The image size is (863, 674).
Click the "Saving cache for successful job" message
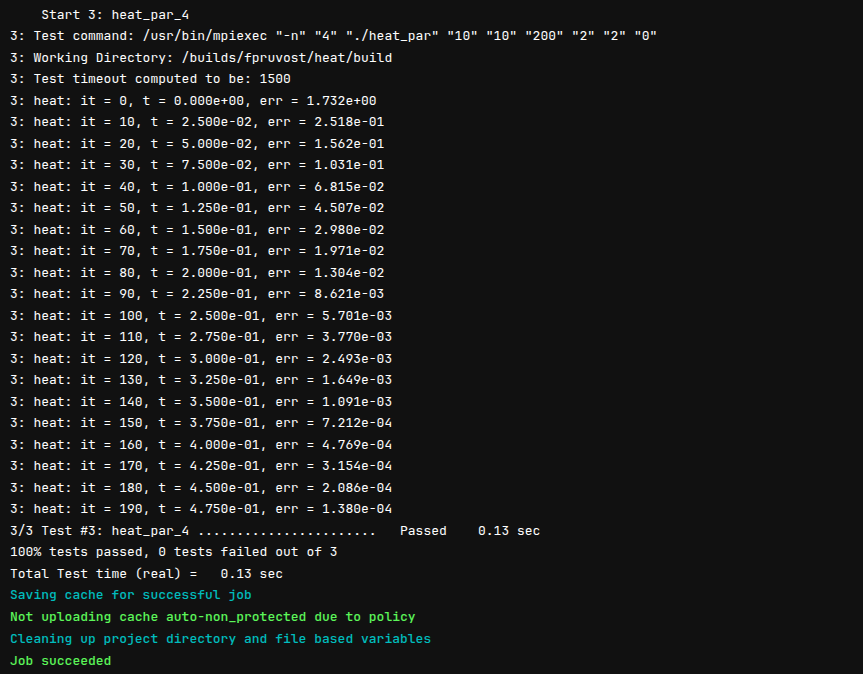click(x=130, y=595)
